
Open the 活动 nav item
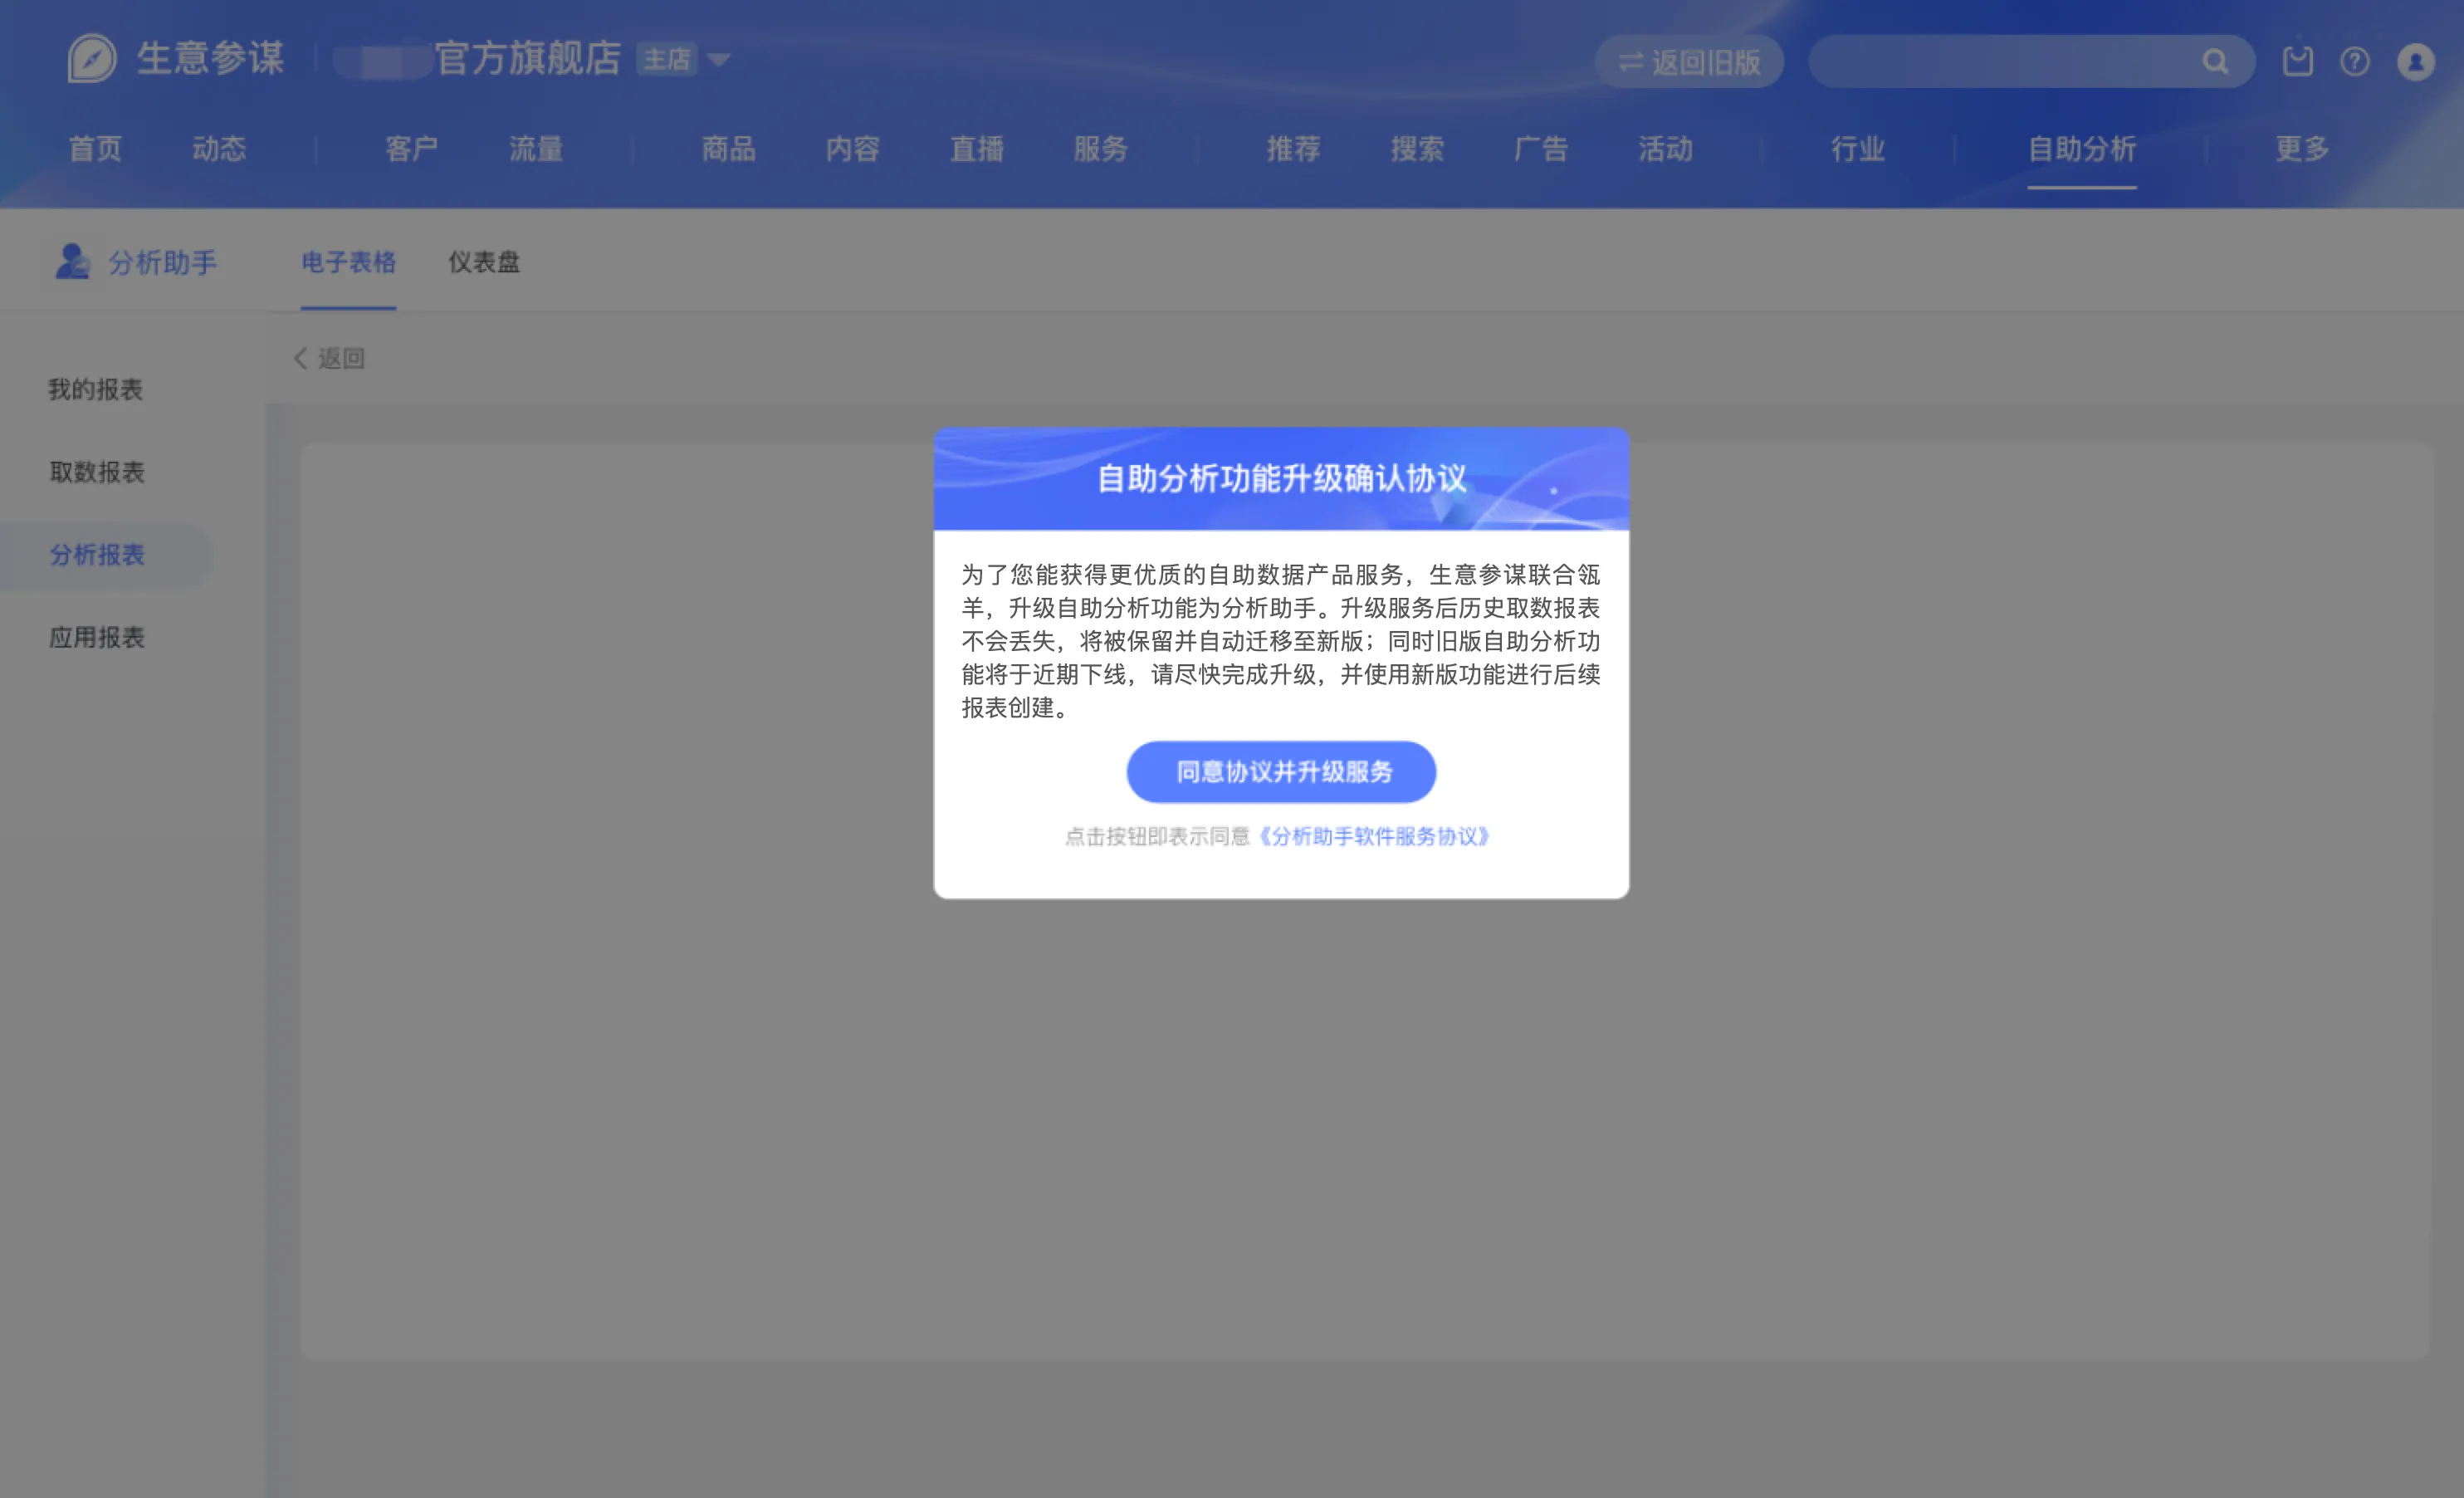(1666, 149)
